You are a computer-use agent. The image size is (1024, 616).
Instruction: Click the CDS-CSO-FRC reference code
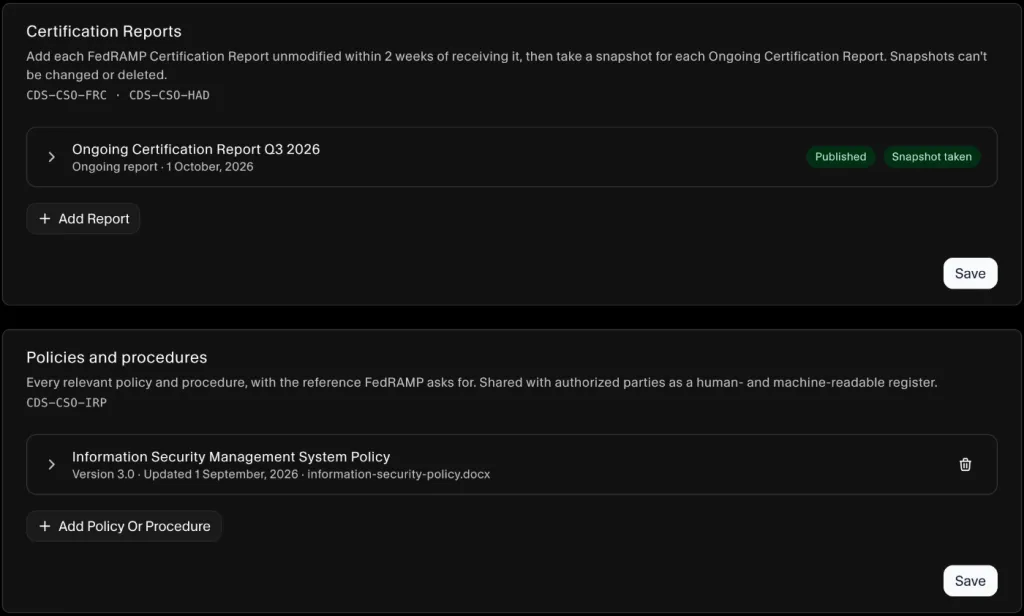click(67, 95)
